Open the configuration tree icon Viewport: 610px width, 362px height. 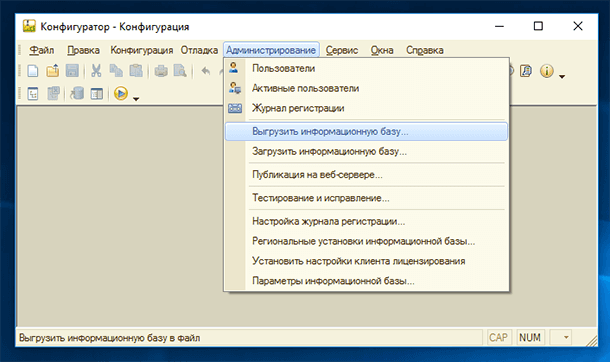coord(33,94)
